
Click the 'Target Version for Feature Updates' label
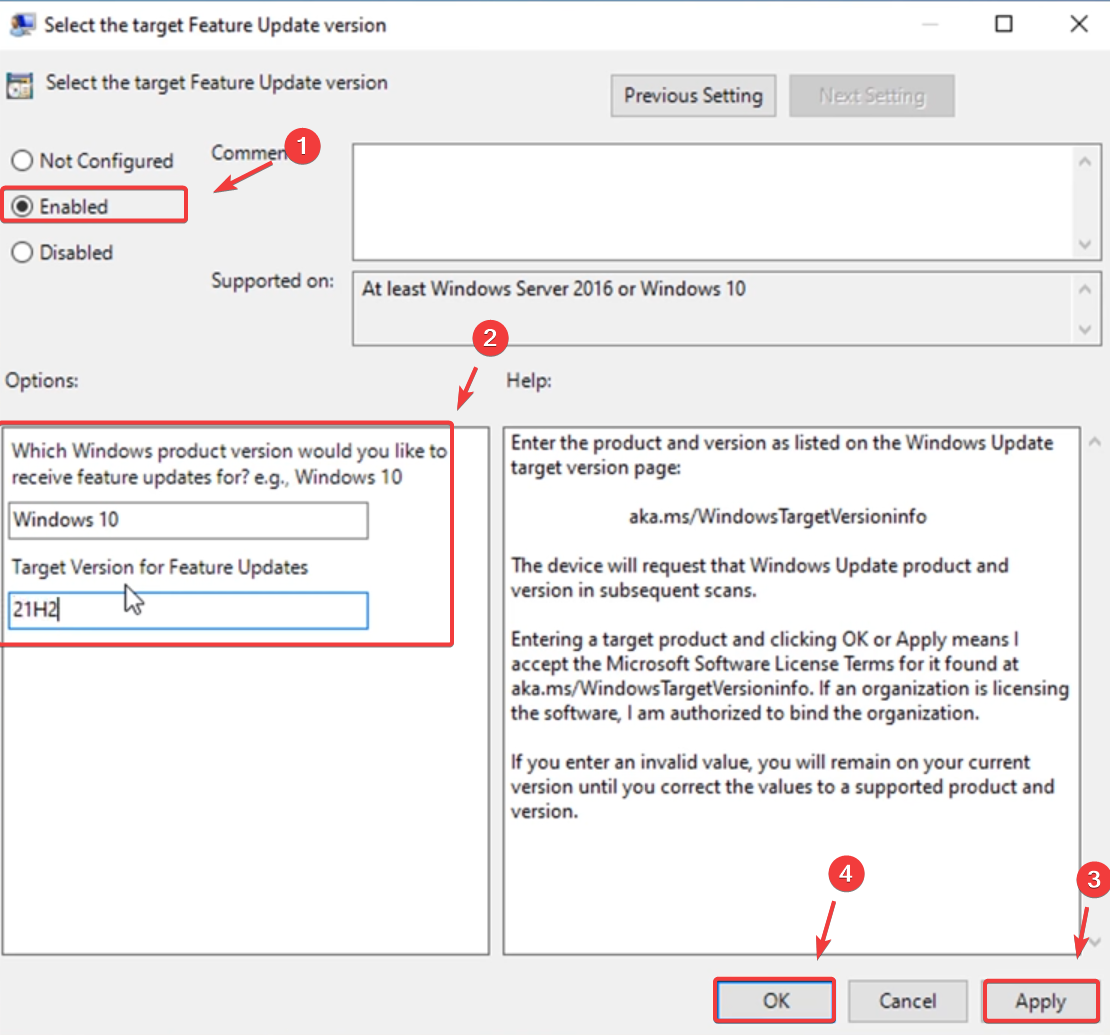click(160, 567)
